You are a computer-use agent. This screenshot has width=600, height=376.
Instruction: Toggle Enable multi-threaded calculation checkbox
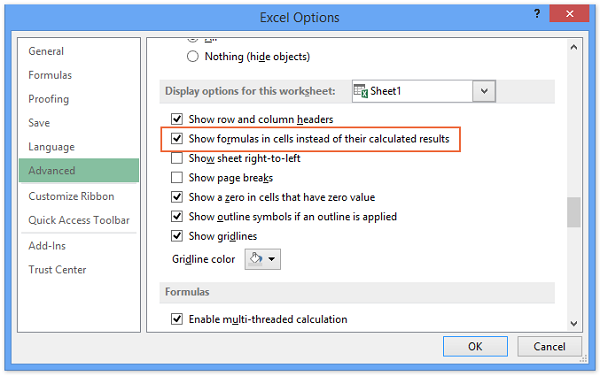177,319
